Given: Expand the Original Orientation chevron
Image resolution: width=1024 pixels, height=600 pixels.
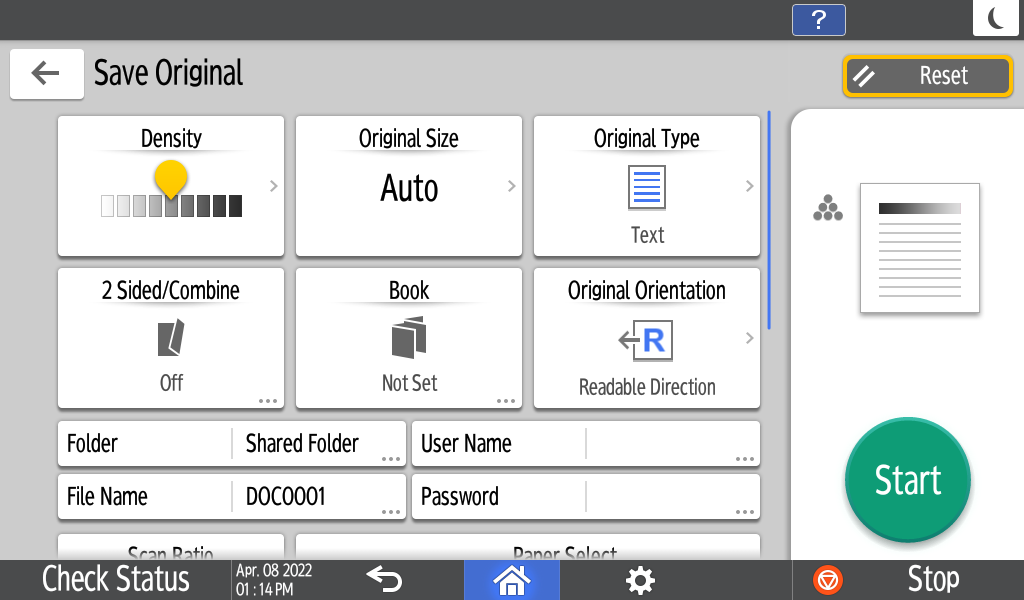Looking at the screenshot, I should pyautogui.click(x=749, y=338).
